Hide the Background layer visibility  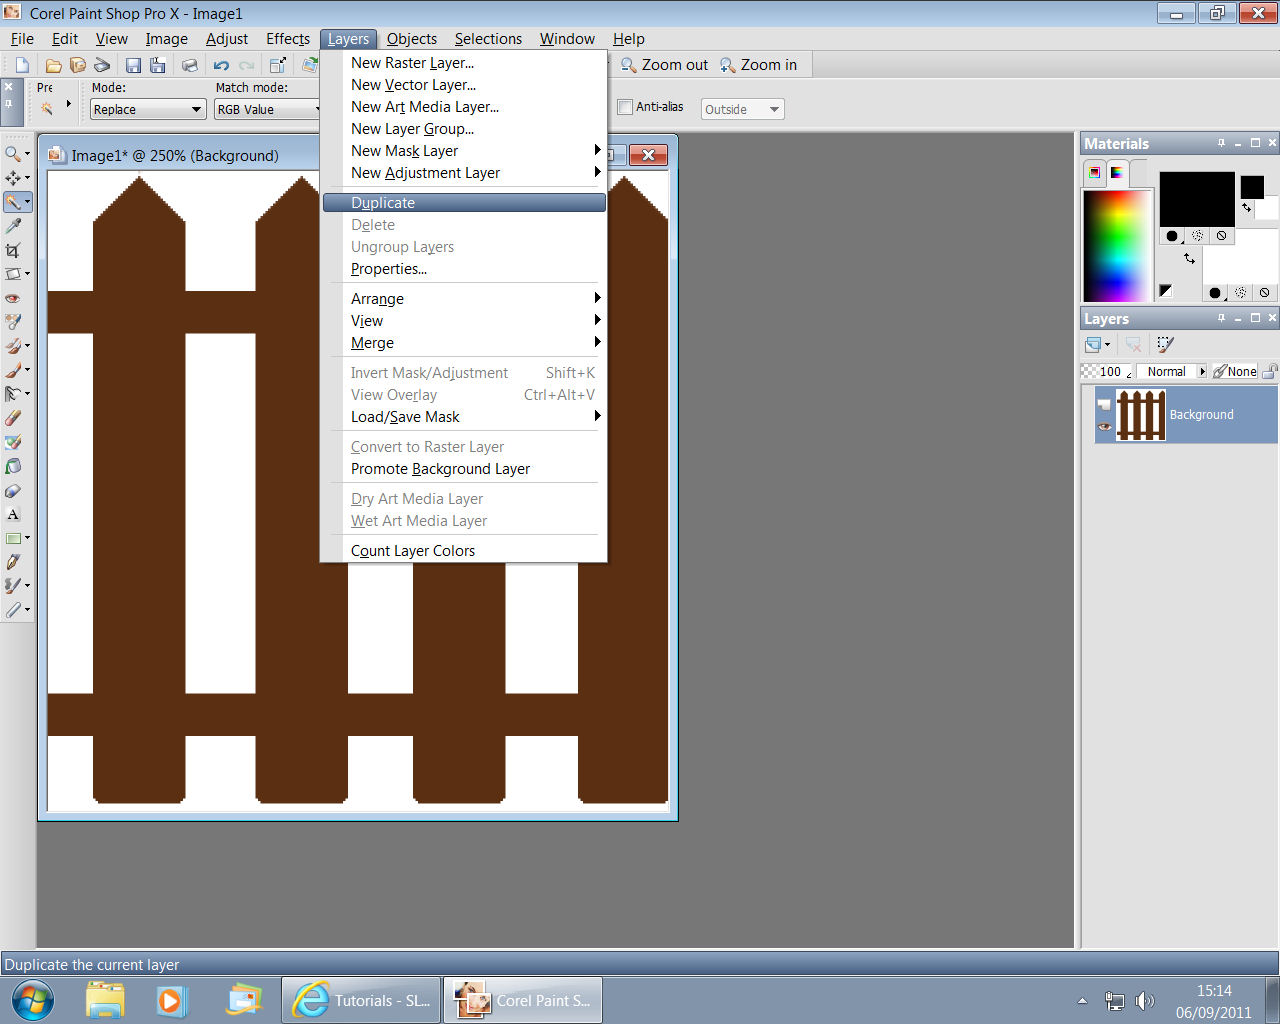(x=1105, y=427)
